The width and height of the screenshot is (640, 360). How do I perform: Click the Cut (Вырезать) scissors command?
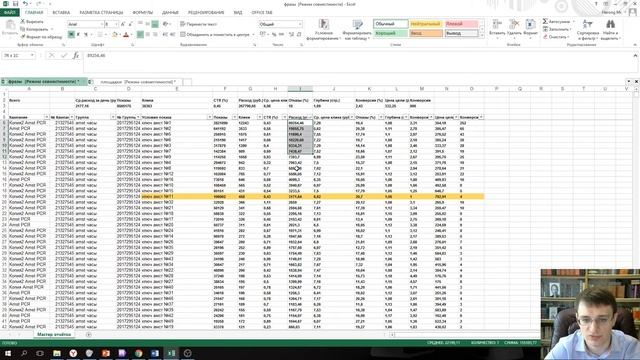point(32,22)
